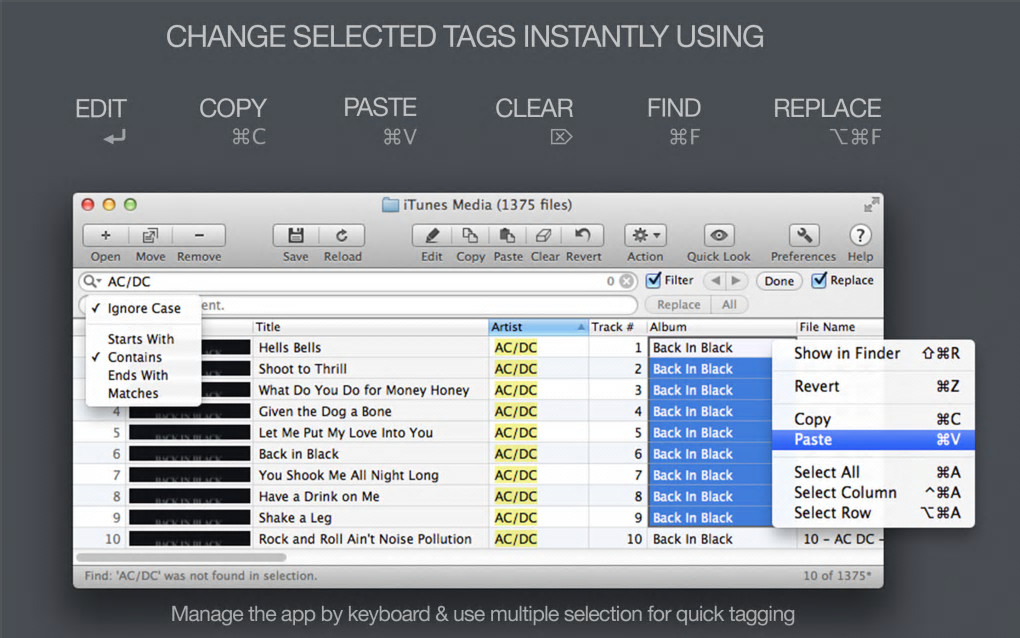Viewport: 1020px width, 638px height.
Task: Click the Revert undo arrow icon
Action: pos(583,235)
